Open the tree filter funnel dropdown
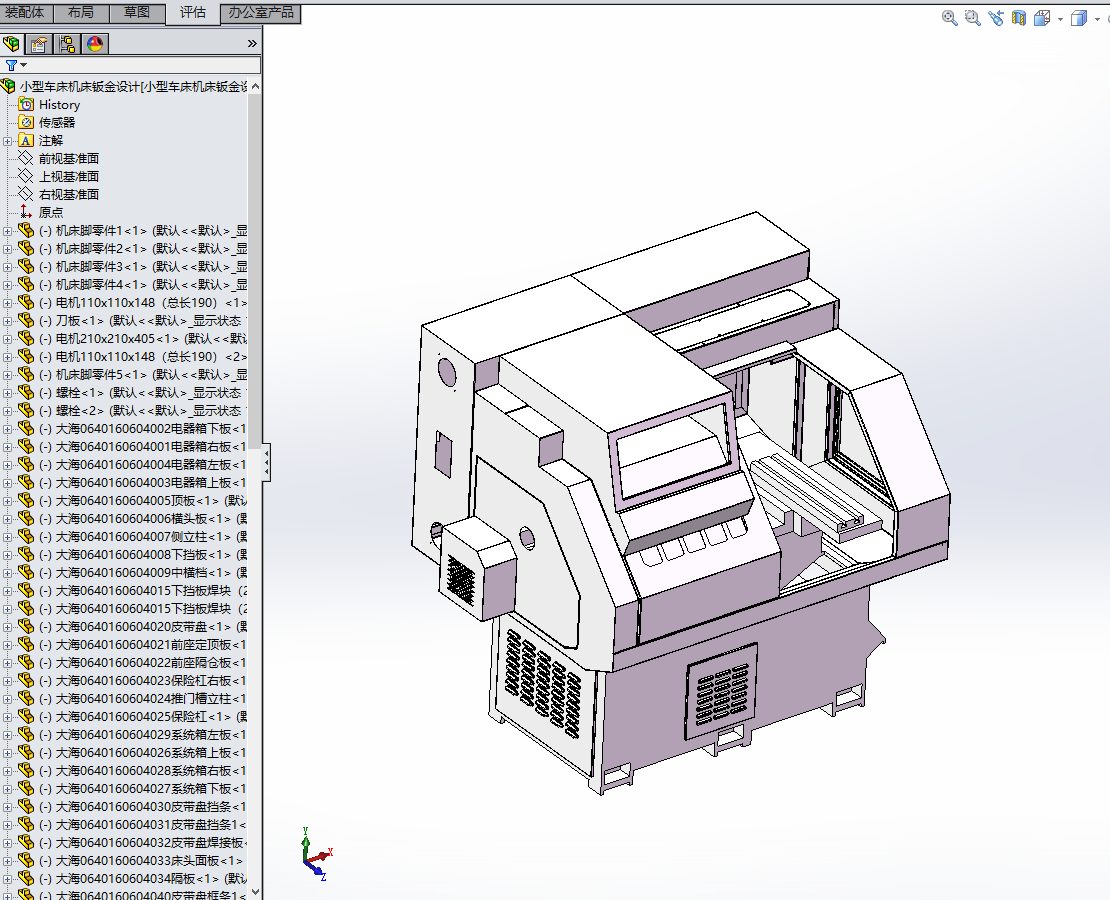 coord(16,65)
